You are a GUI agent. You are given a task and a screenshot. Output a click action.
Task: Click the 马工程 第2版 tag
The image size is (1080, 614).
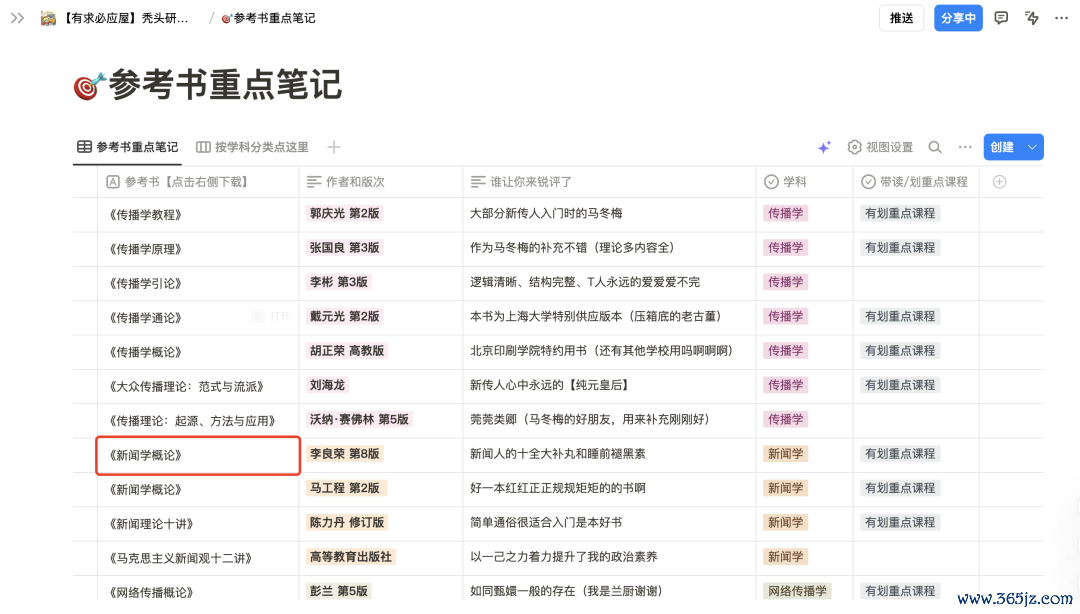344,489
